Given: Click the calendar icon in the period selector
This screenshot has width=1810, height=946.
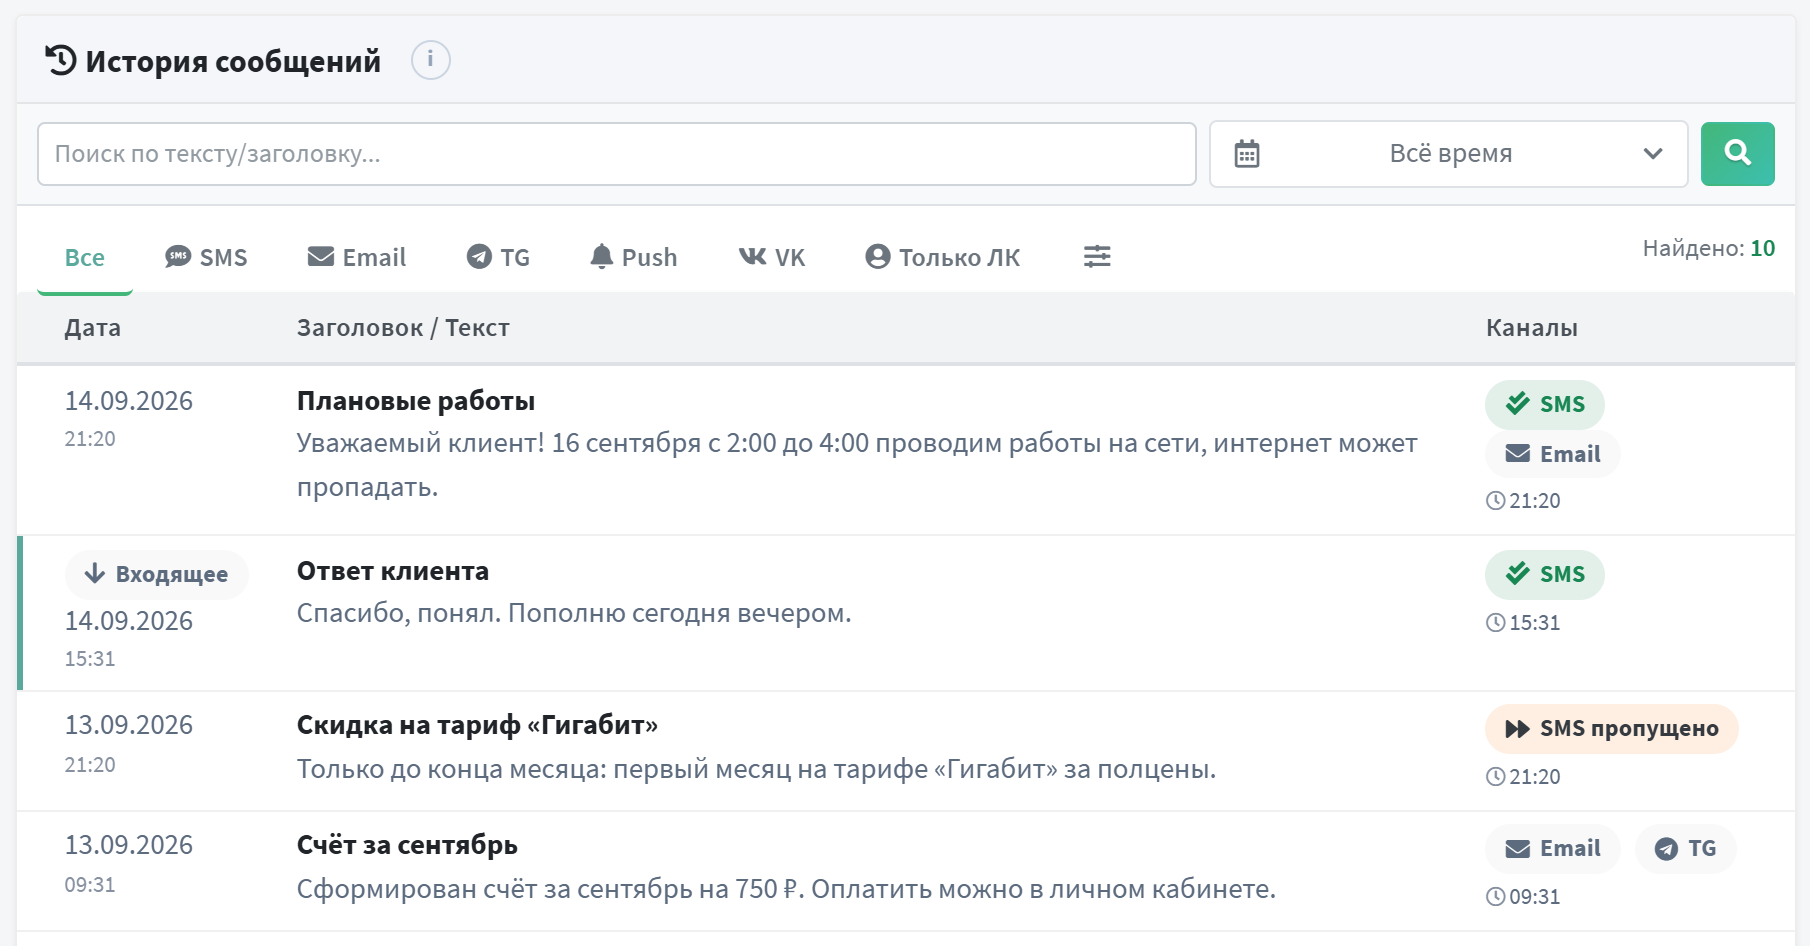Looking at the screenshot, I should (x=1247, y=154).
